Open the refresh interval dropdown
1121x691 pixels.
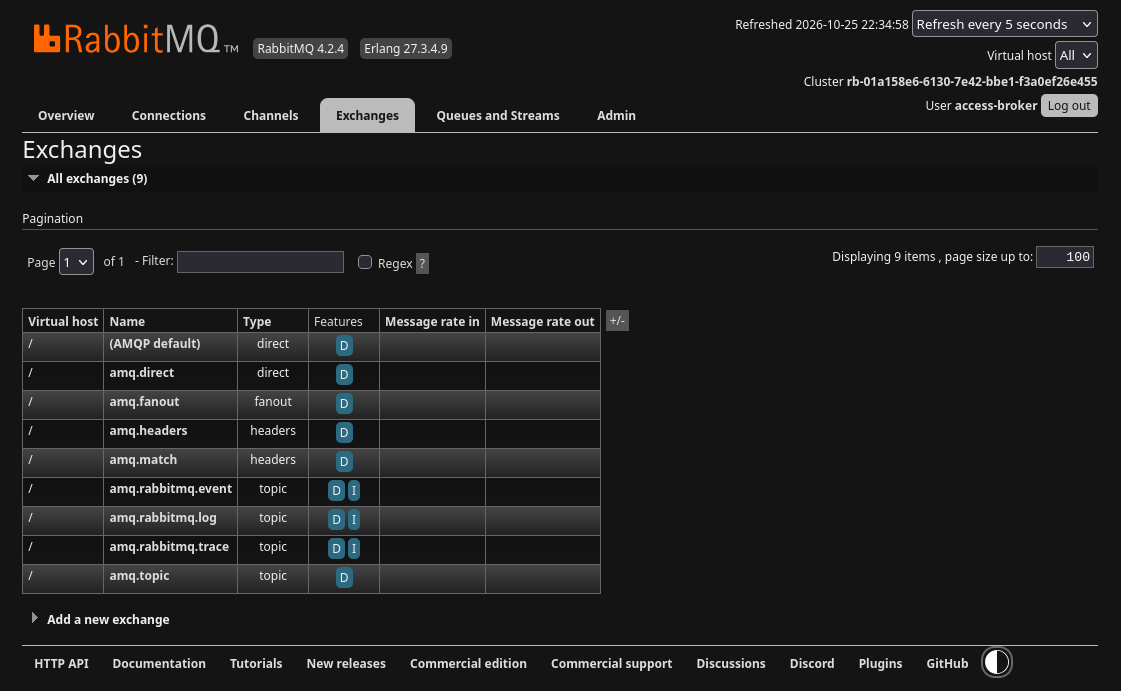[x=1004, y=24]
